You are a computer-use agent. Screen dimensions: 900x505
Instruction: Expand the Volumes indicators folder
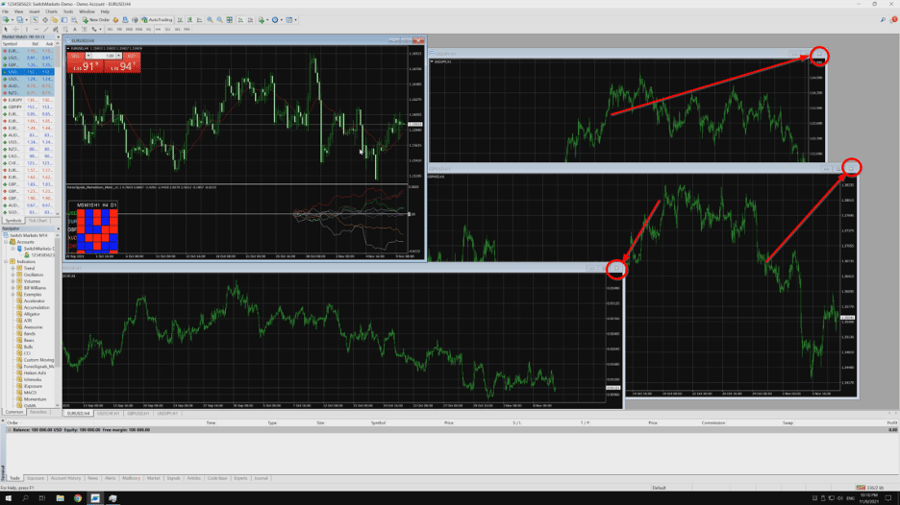pos(13,281)
